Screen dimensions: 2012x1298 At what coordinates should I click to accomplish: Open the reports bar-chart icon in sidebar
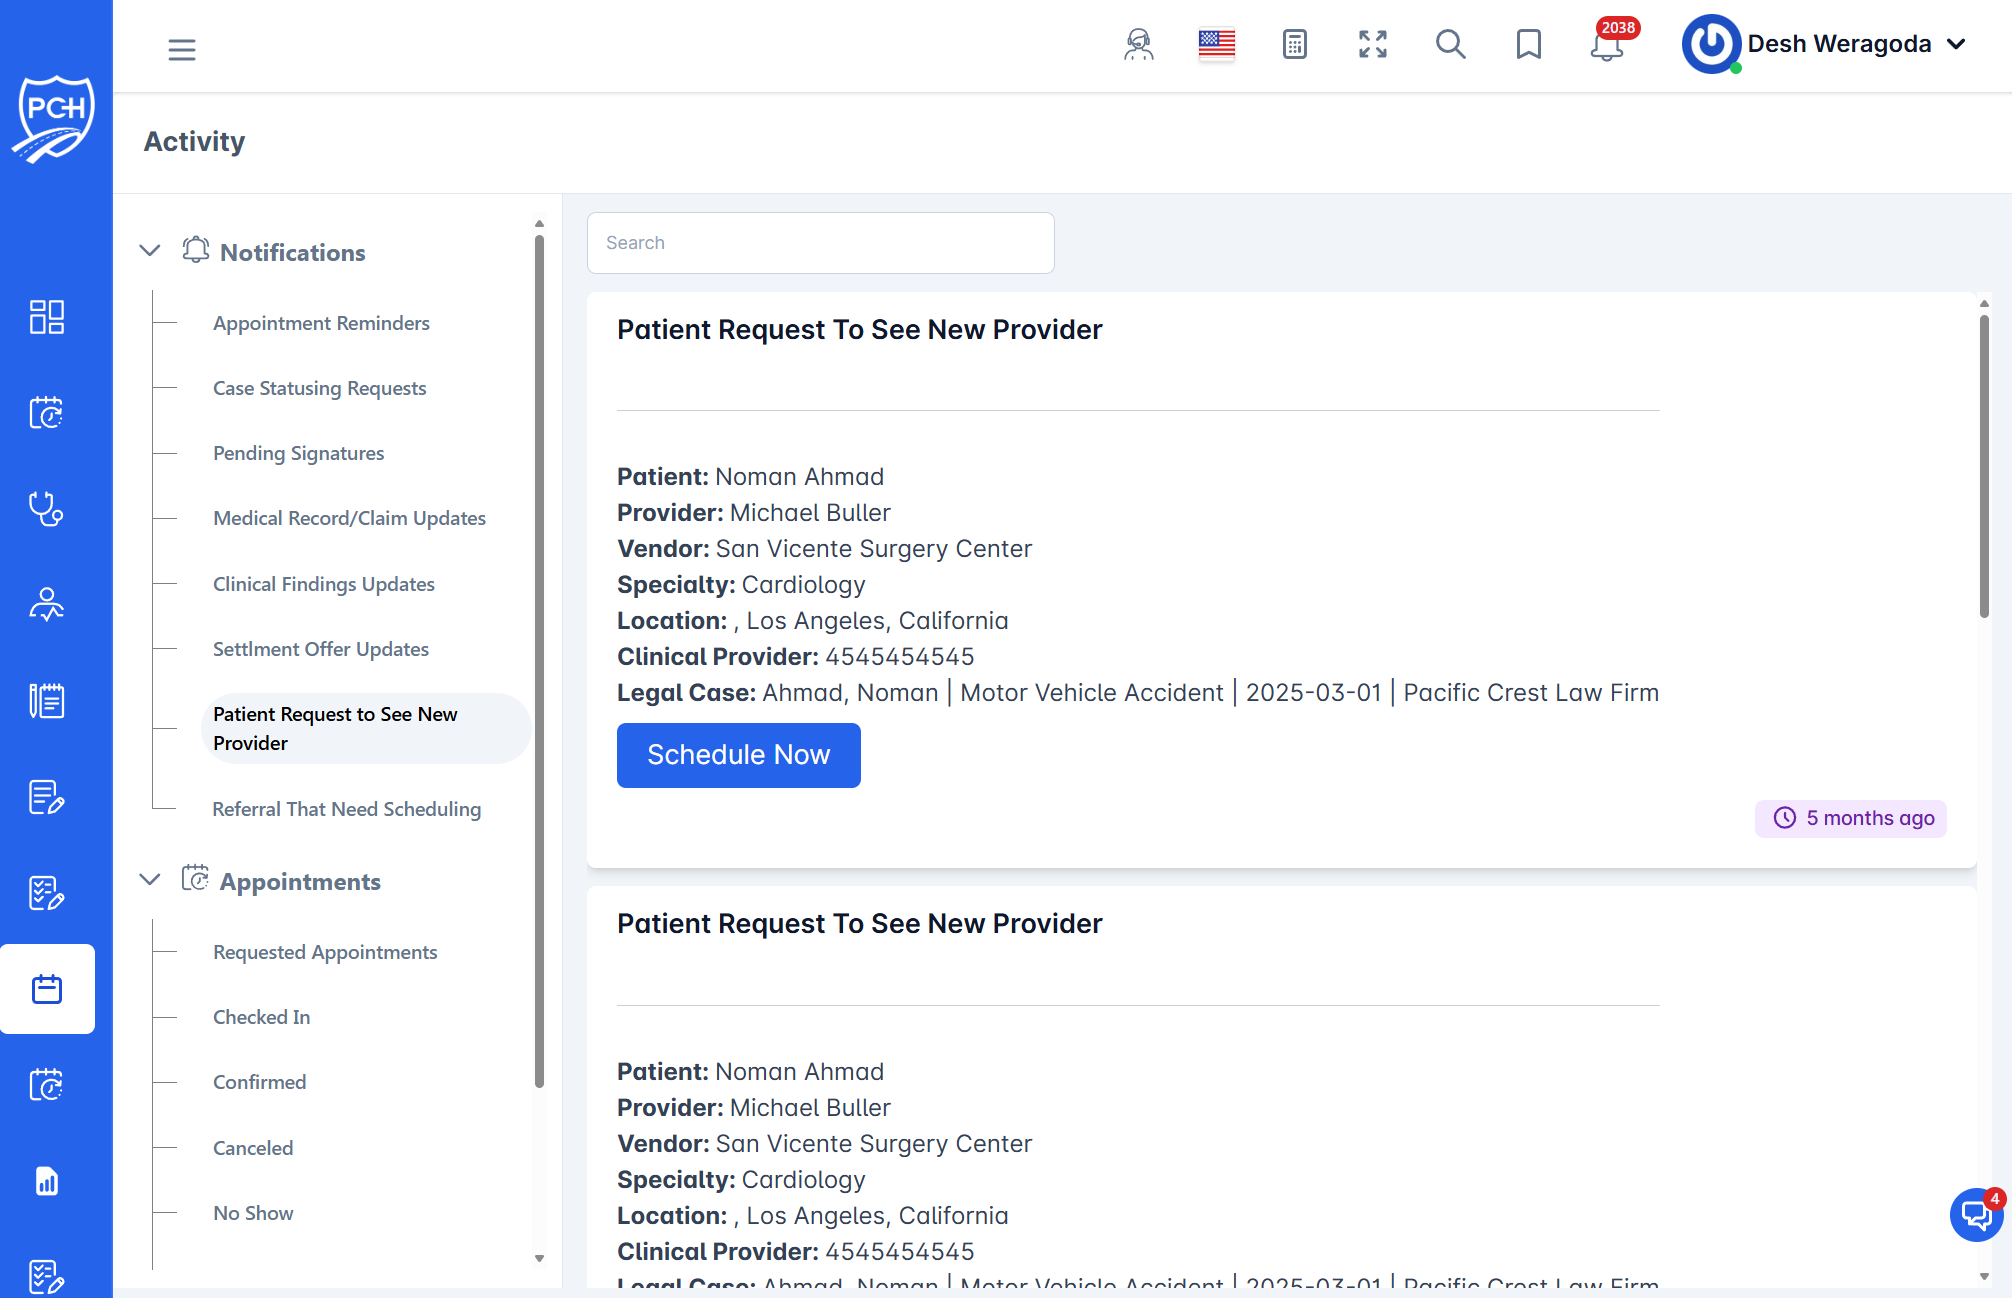[x=47, y=1181]
